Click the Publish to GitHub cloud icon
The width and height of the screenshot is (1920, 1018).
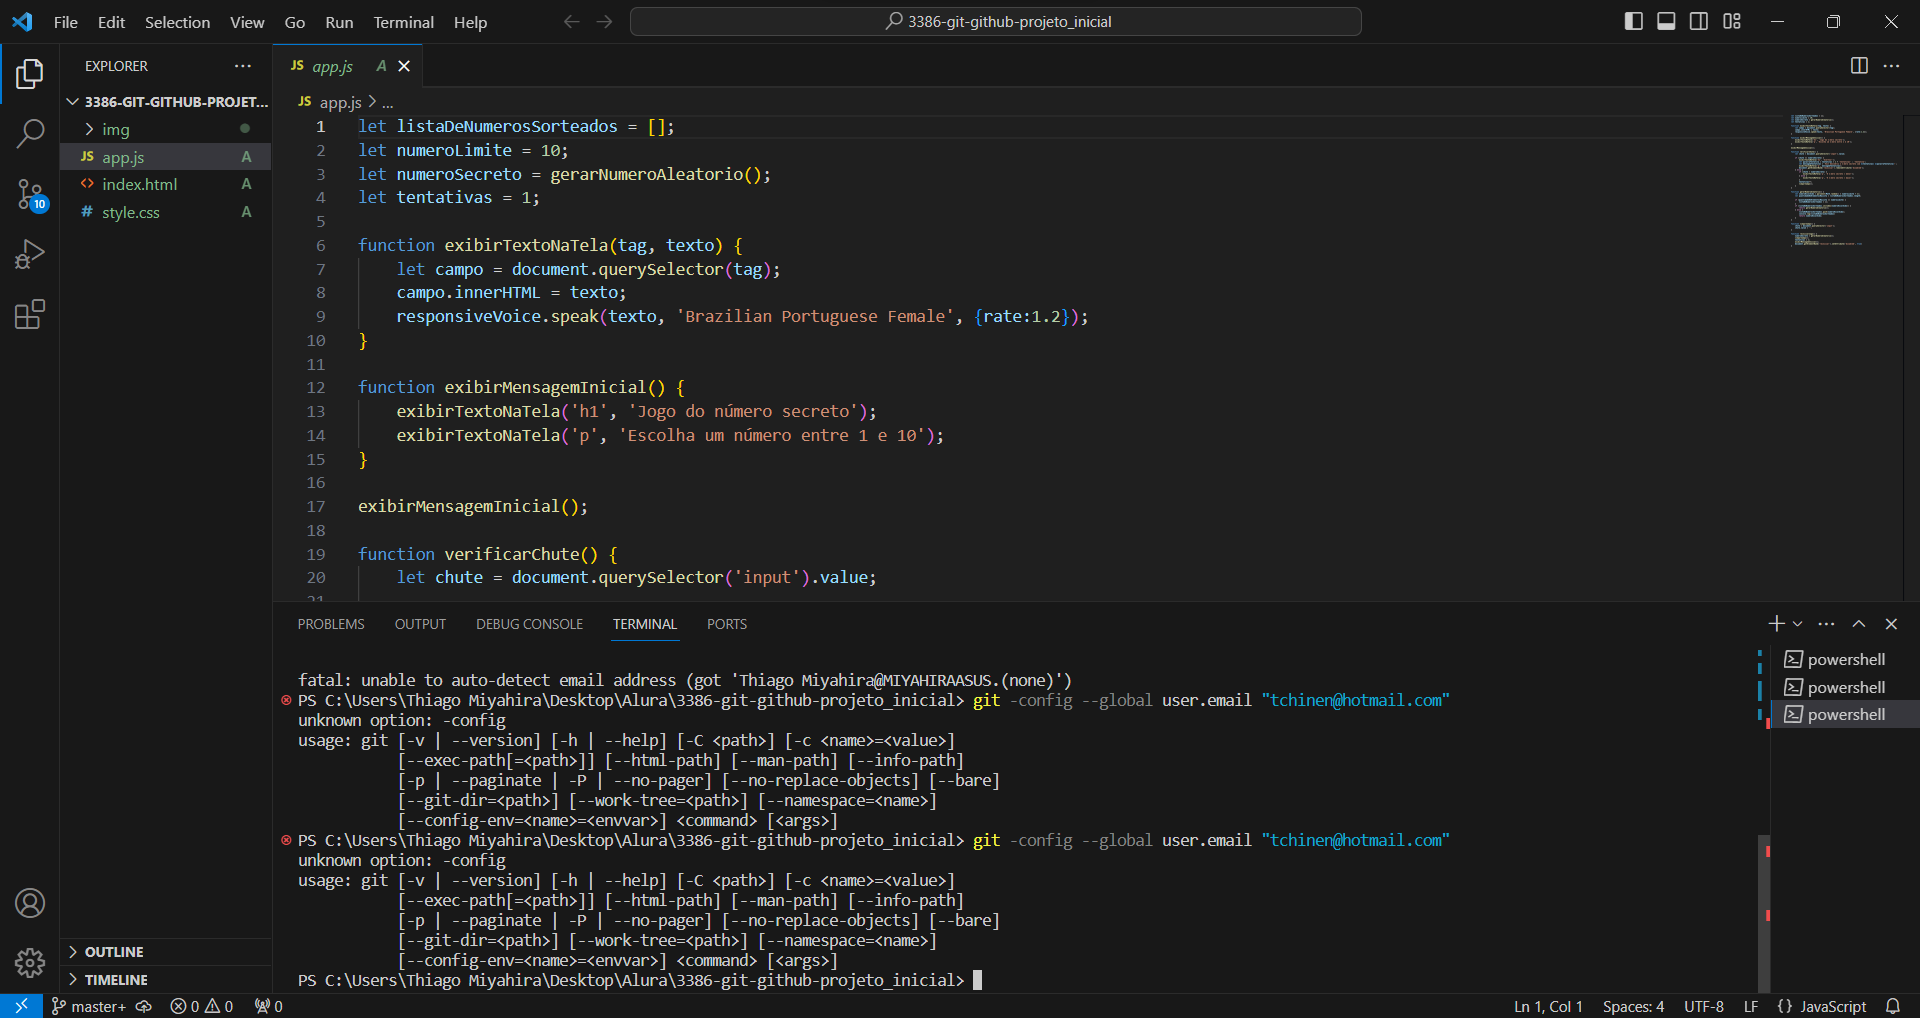(144, 1006)
